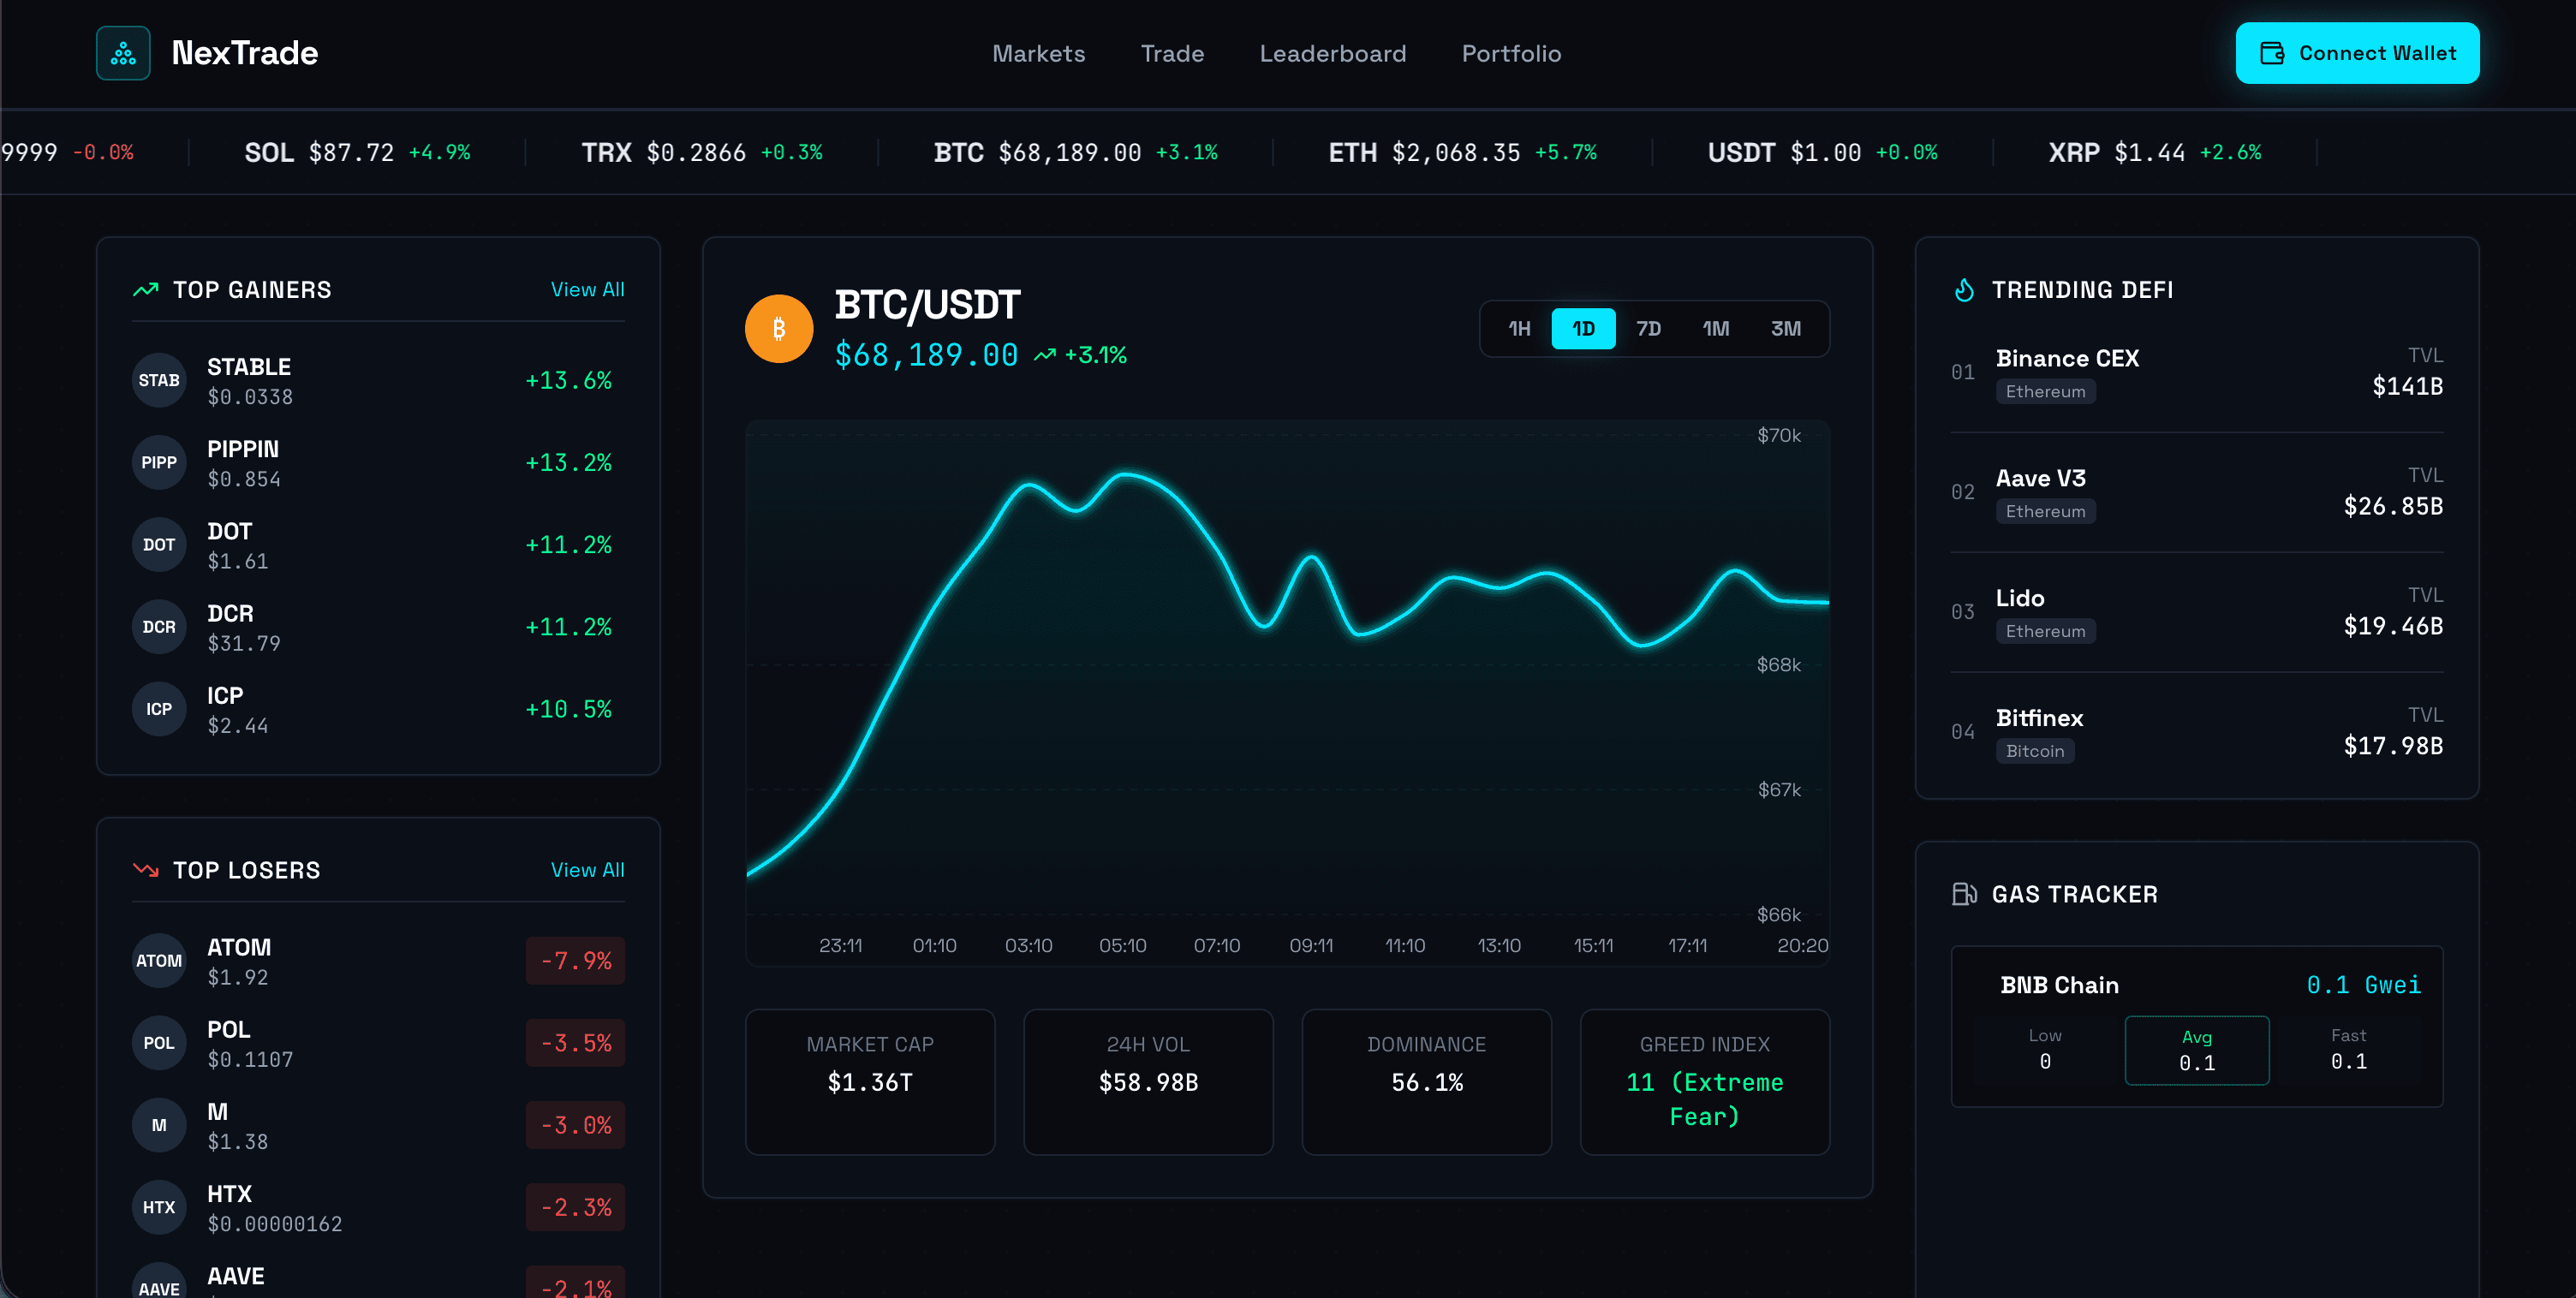Image resolution: width=2576 pixels, height=1298 pixels.
Task: Open the Markets page
Action: [x=1039, y=53]
